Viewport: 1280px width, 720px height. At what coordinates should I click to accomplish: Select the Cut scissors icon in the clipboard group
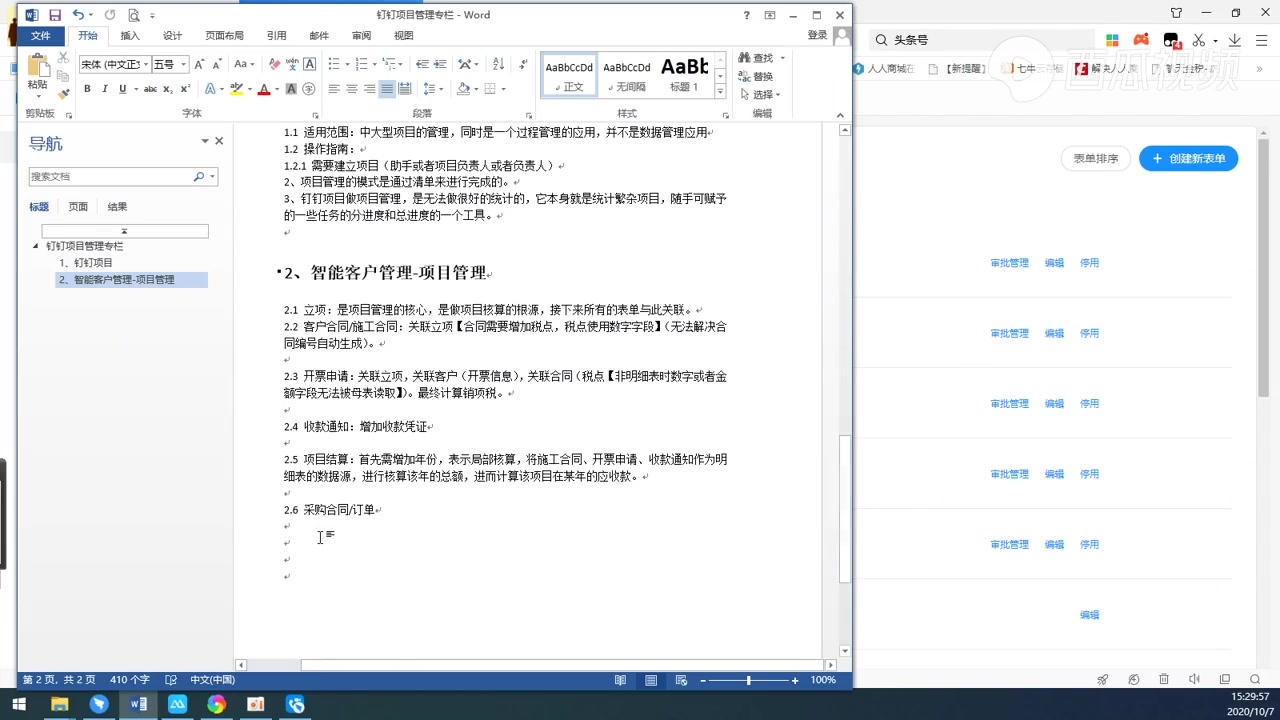pyautogui.click(x=64, y=58)
